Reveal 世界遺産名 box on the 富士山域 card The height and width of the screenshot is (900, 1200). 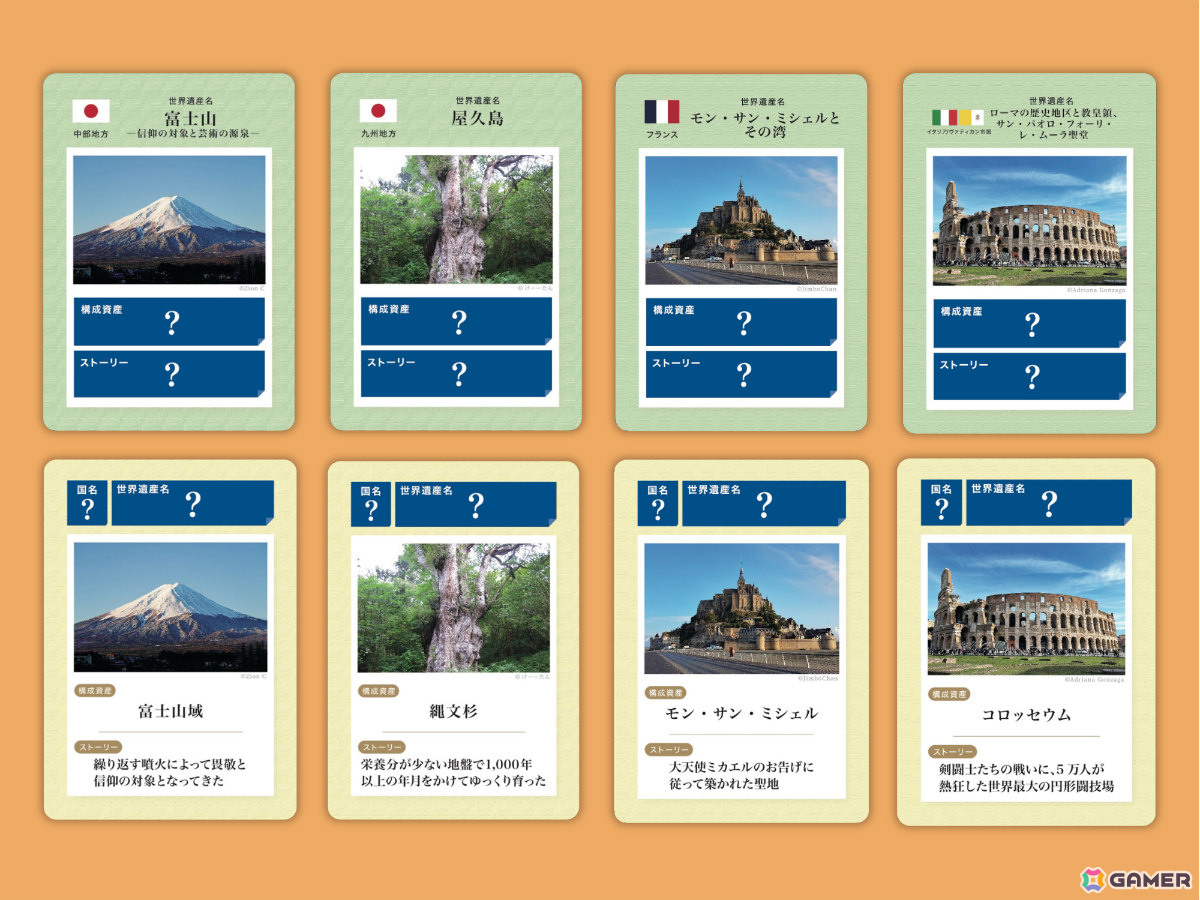192,503
